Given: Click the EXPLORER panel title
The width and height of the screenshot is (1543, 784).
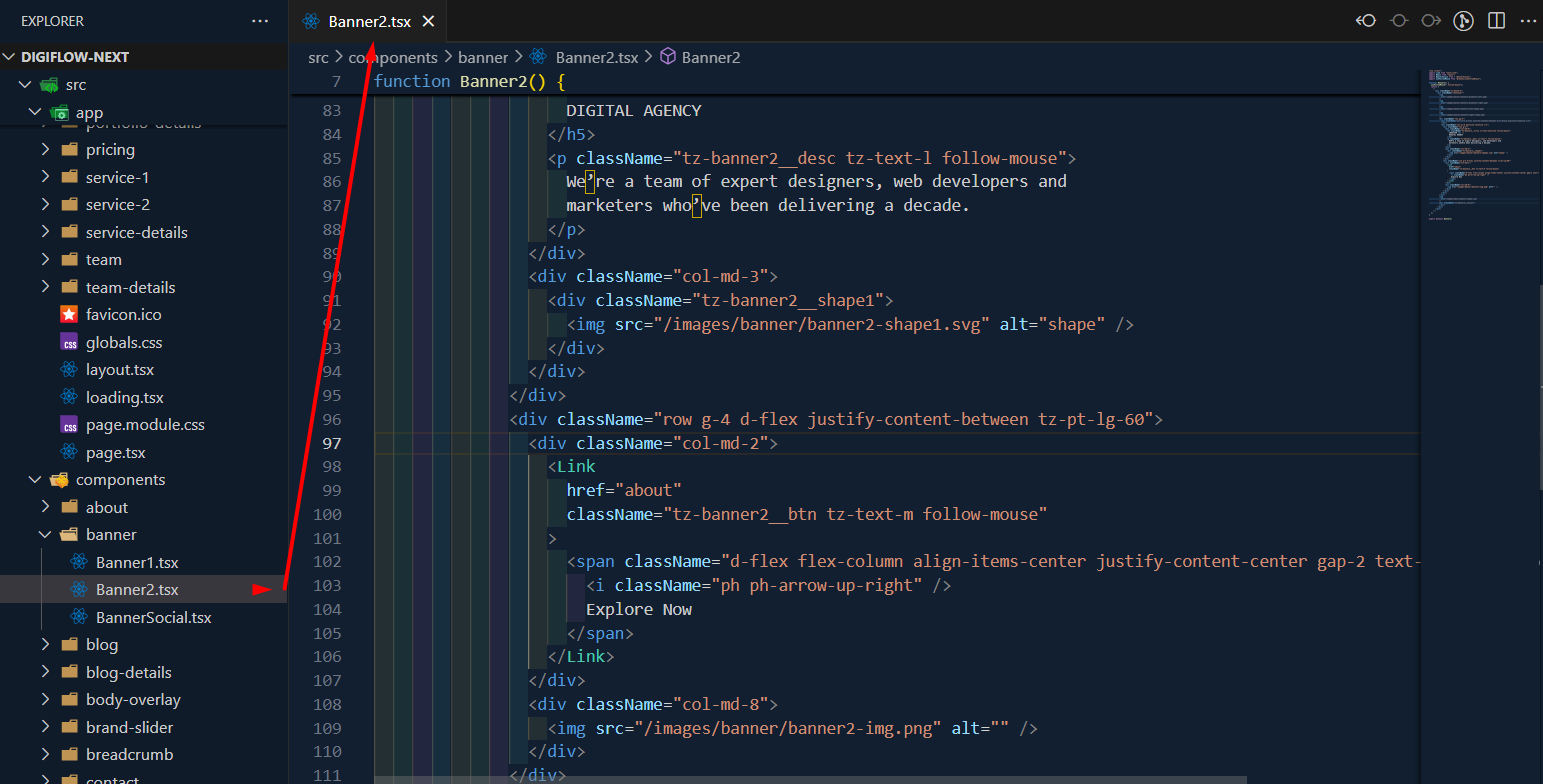Looking at the screenshot, I should tap(52, 21).
